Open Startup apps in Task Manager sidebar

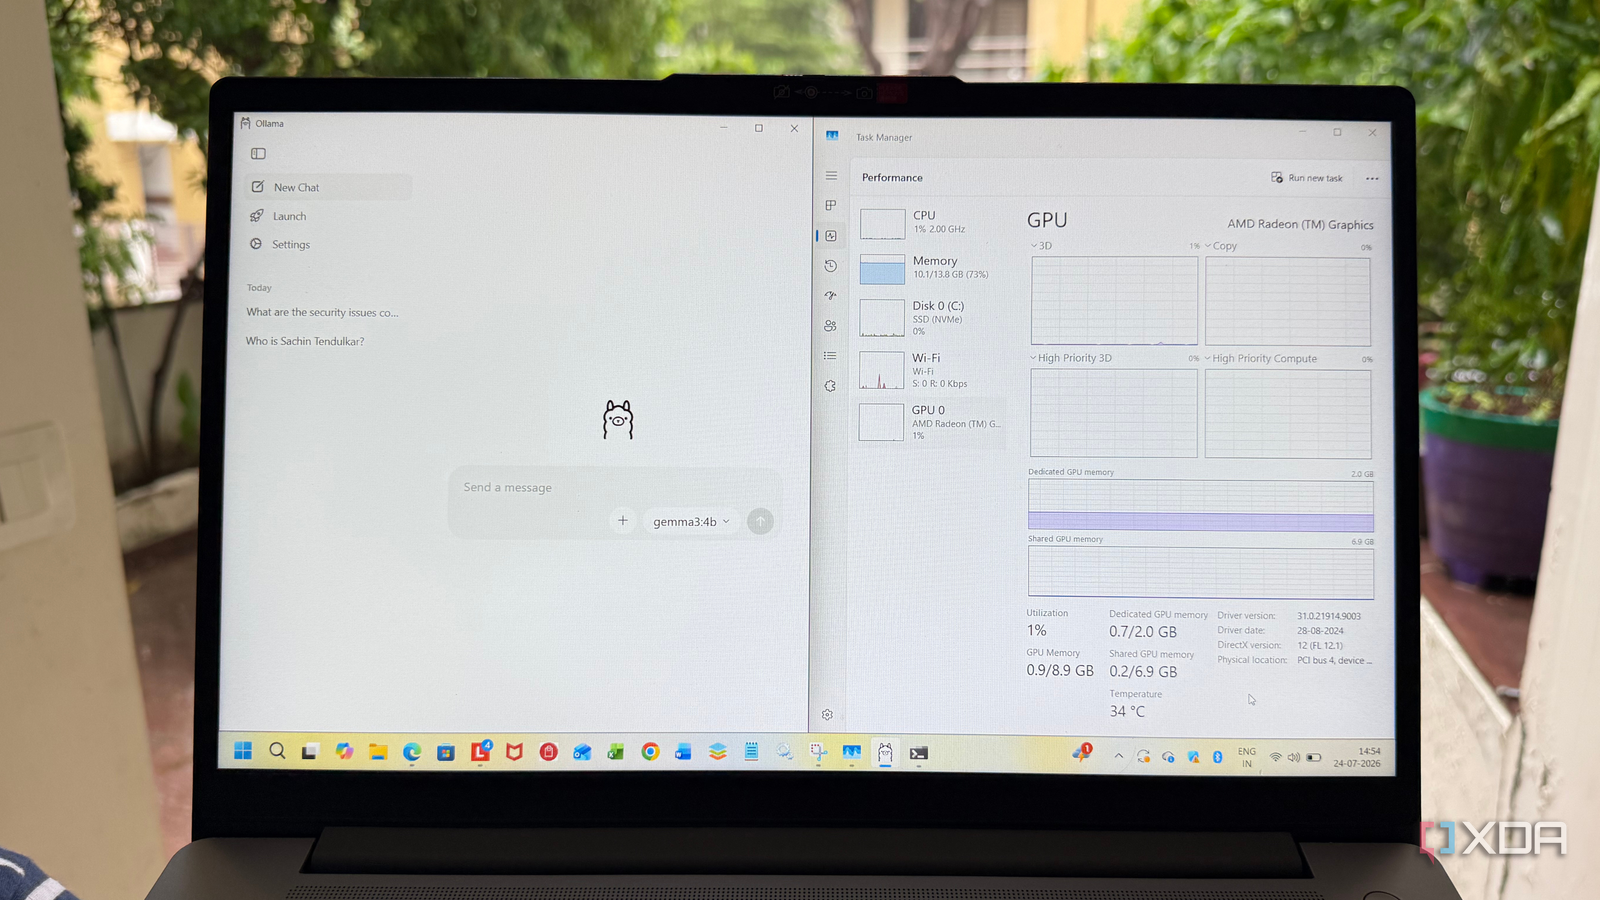pos(830,296)
